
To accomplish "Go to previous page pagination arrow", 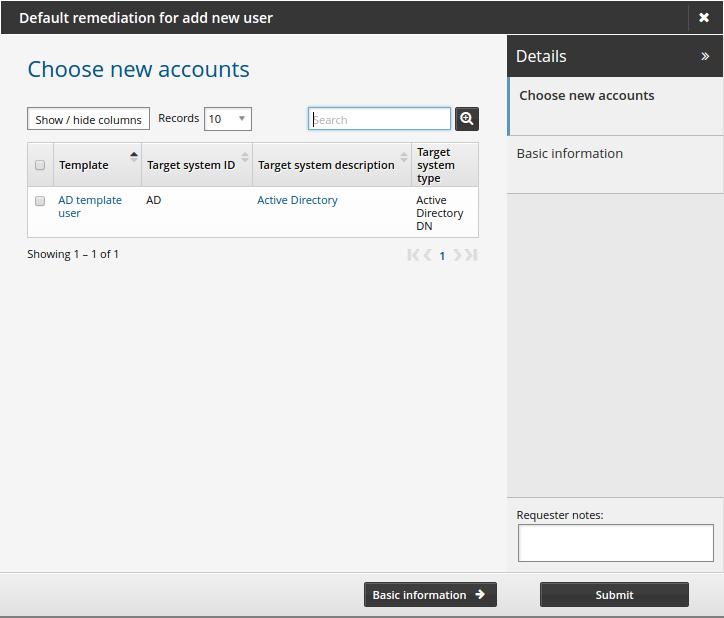I will click(428, 255).
